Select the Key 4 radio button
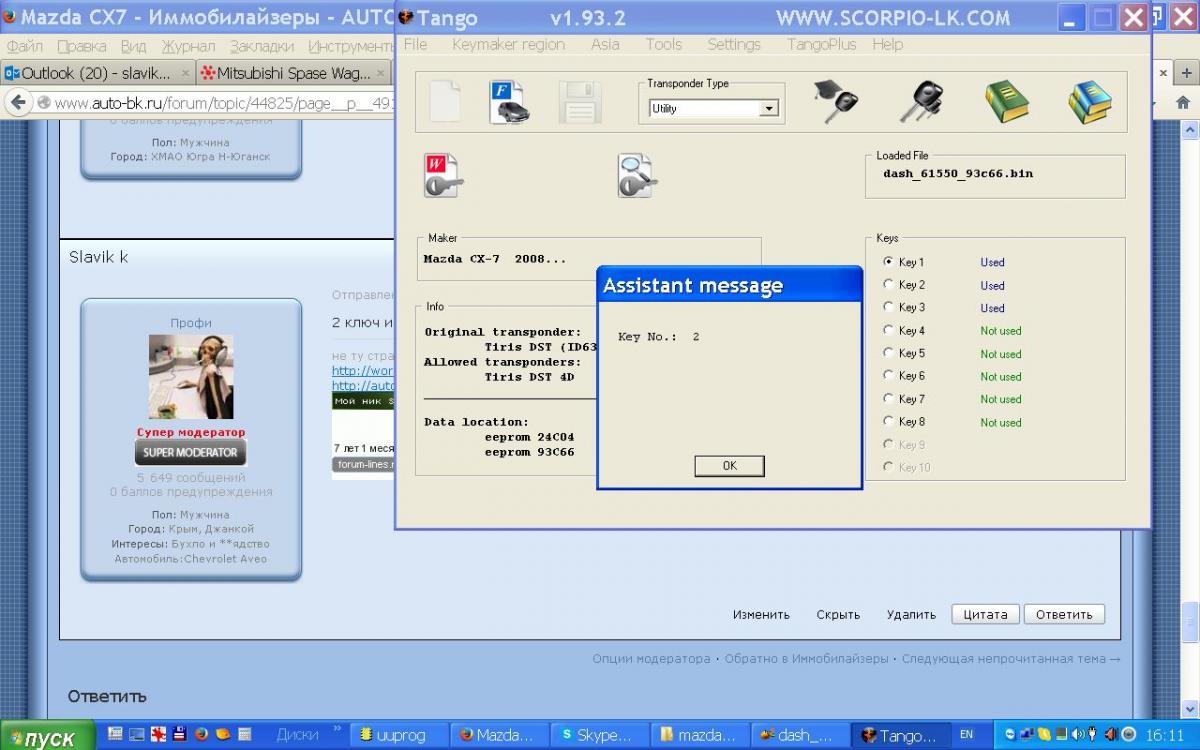 [x=888, y=330]
